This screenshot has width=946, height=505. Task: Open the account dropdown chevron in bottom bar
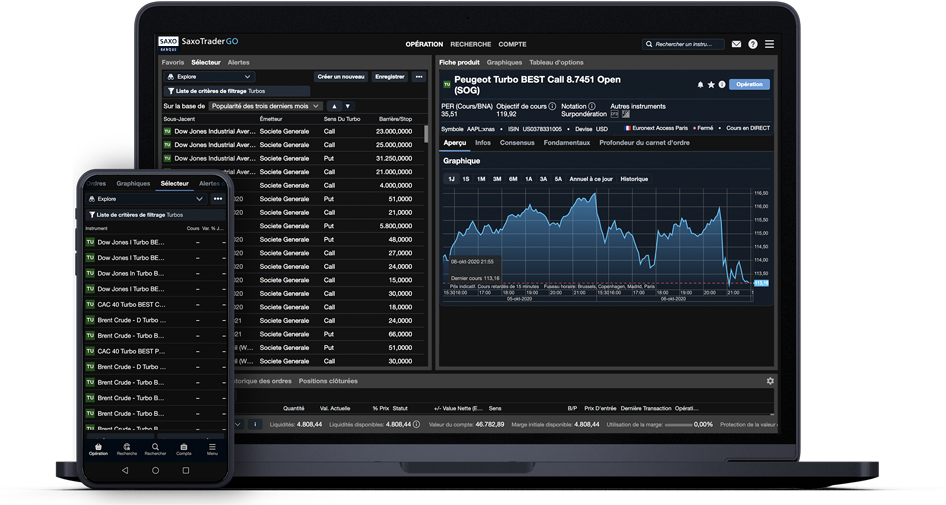(x=238, y=424)
